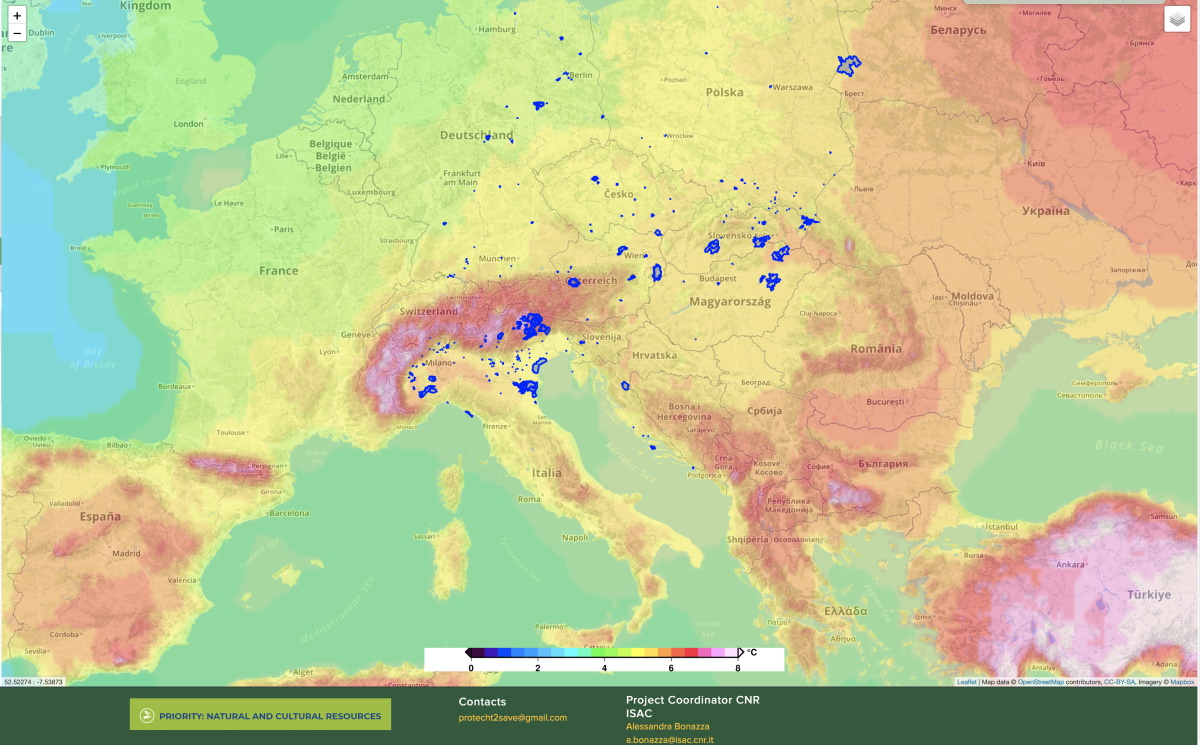This screenshot has height=745, width=1200.
Task: Open the CC-BY-SA license link
Action: click(1117, 680)
